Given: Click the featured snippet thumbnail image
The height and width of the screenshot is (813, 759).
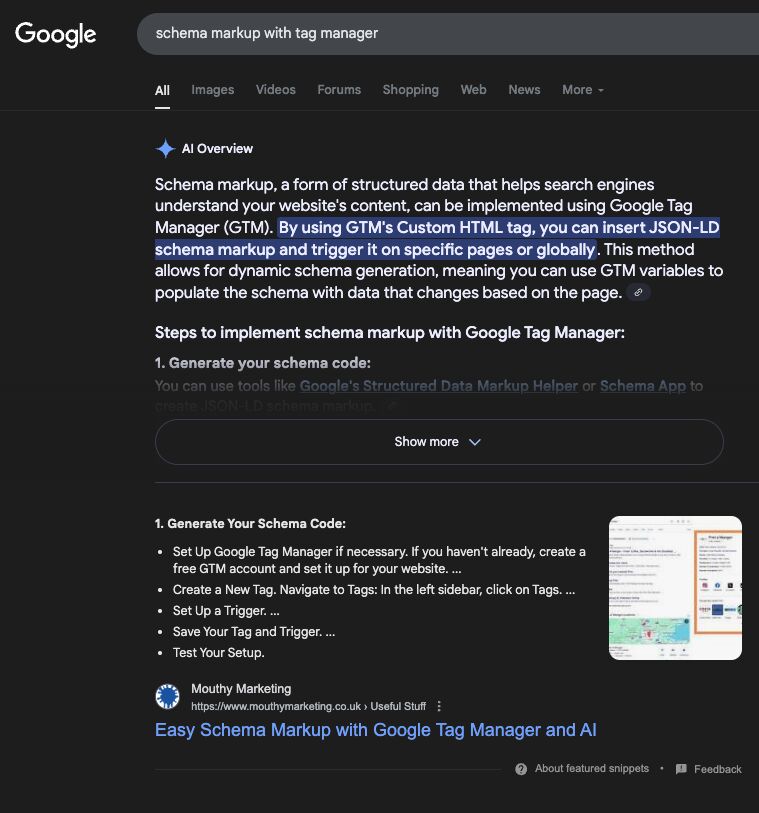Looking at the screenshot, I should pos(675,588).
